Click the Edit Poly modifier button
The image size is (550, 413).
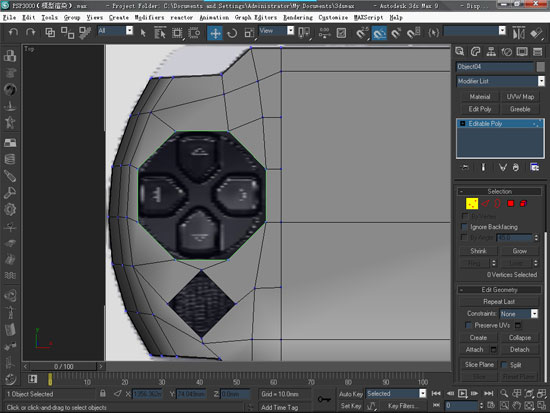(x=480, y=109)
